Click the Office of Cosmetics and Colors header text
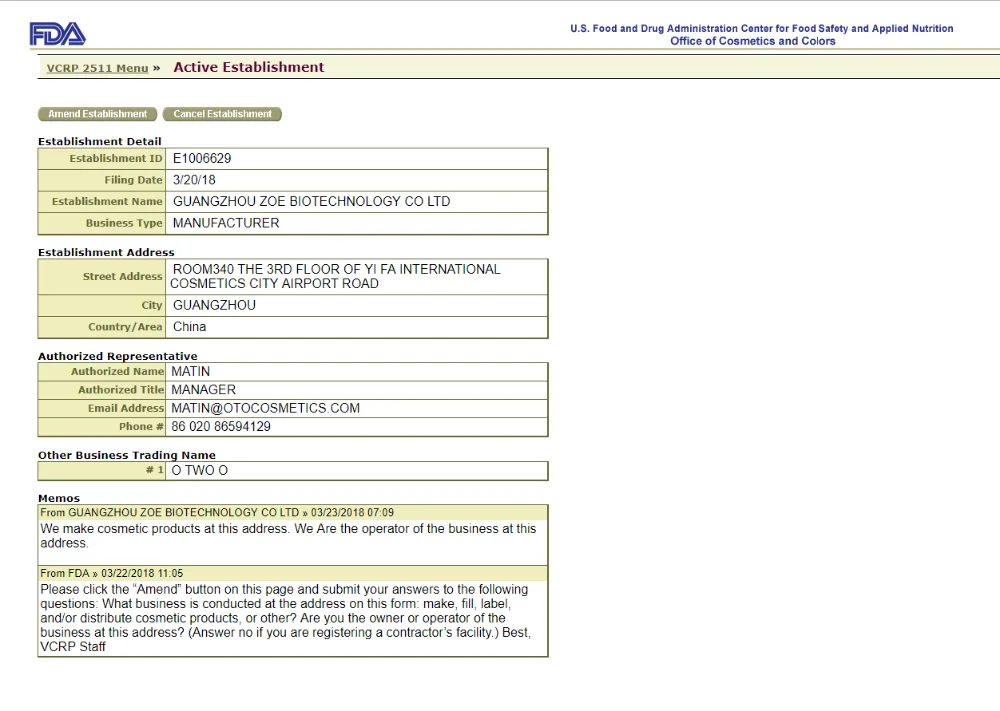 (x=753, y=41)
